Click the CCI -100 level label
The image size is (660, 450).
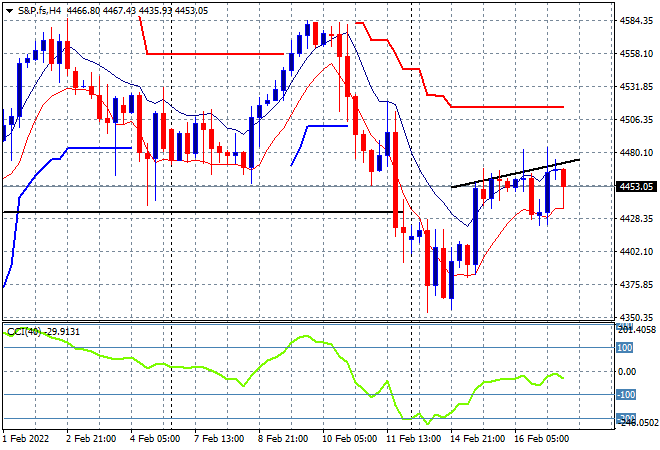click(626, 395)
